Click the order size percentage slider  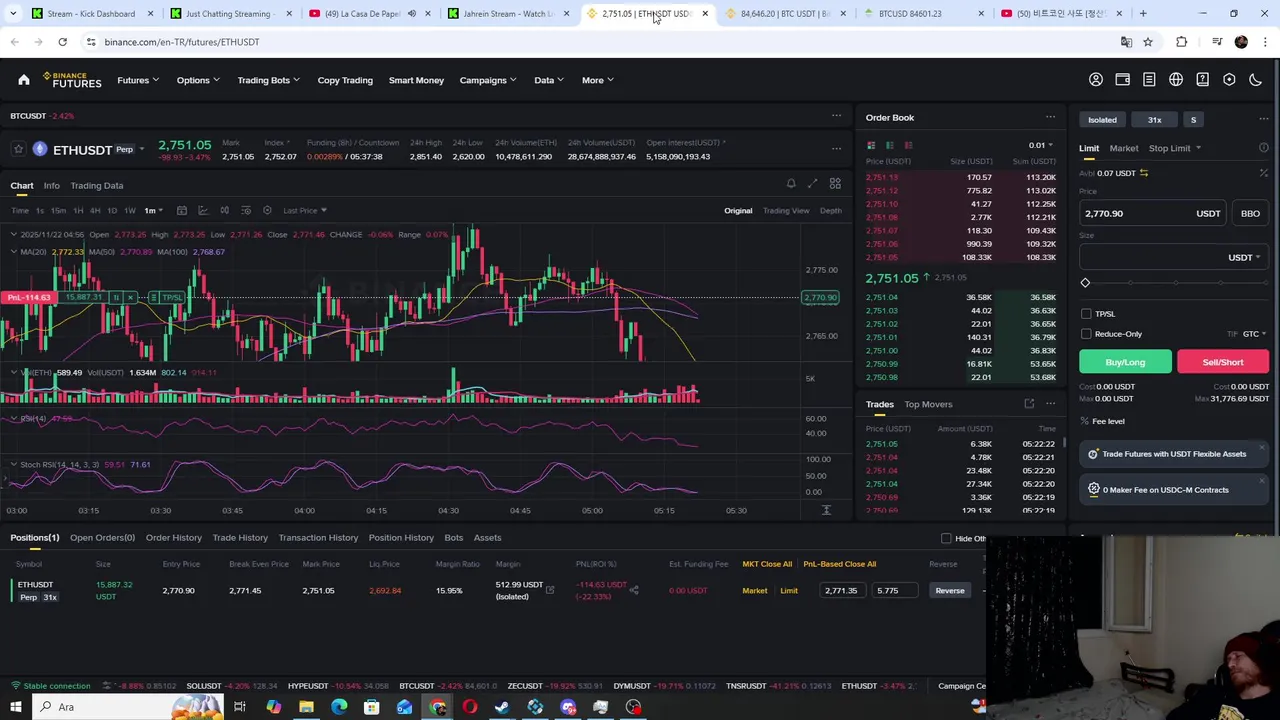[x=1174, y=283]
